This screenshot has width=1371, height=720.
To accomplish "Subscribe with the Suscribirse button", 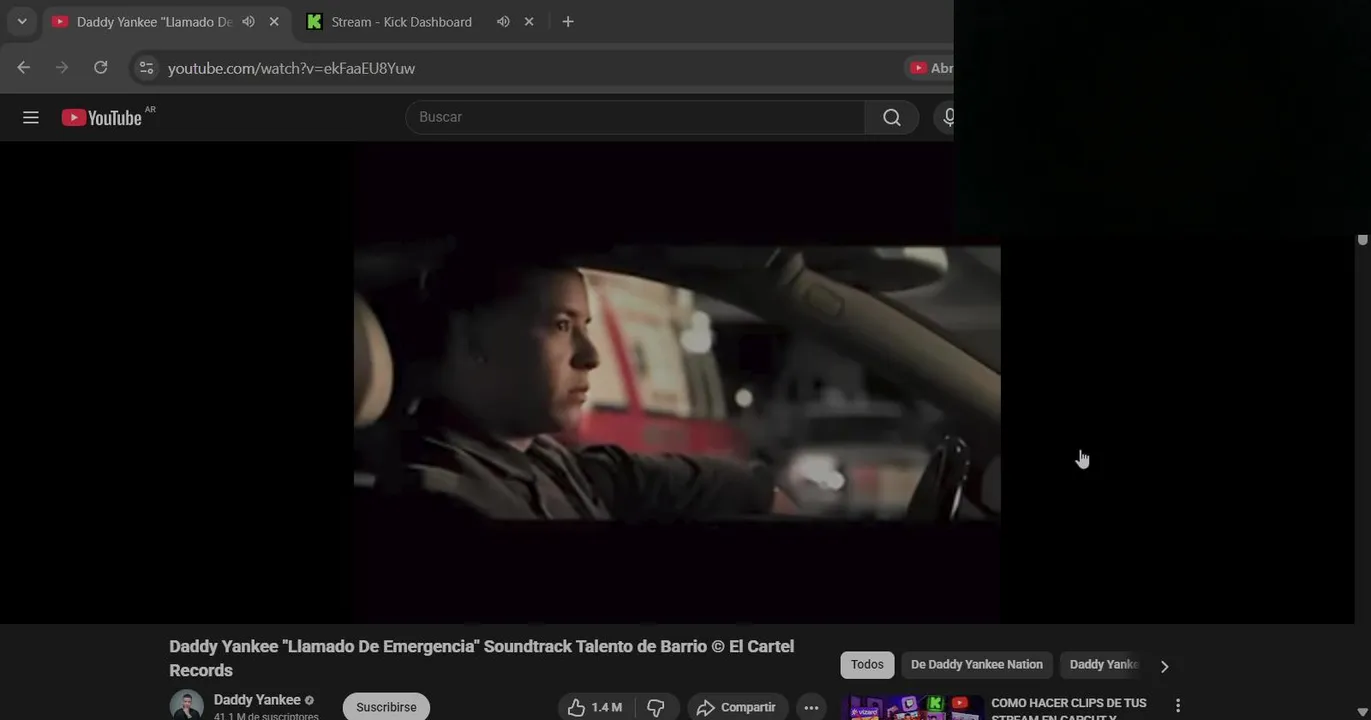I will click(x=386, y=707).
